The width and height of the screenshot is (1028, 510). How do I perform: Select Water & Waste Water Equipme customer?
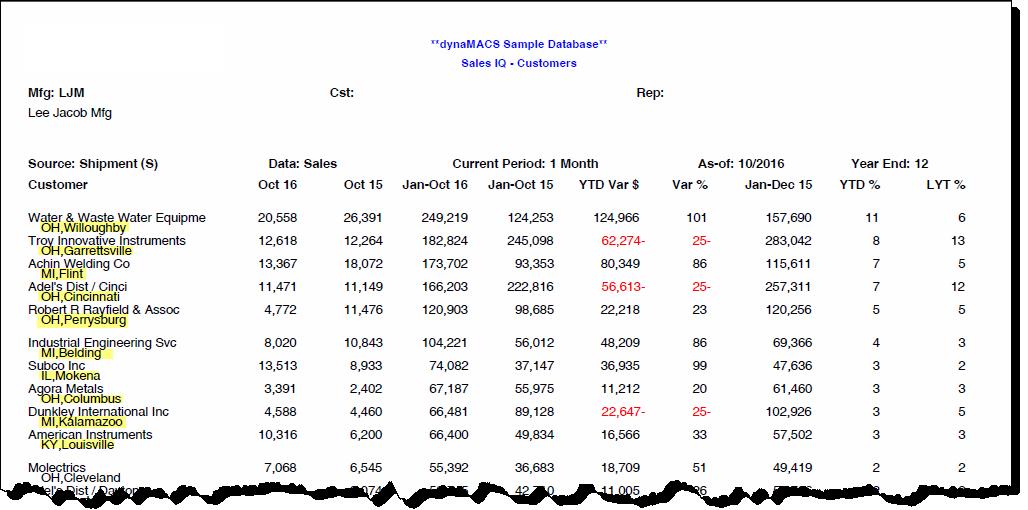coord(117,218)
